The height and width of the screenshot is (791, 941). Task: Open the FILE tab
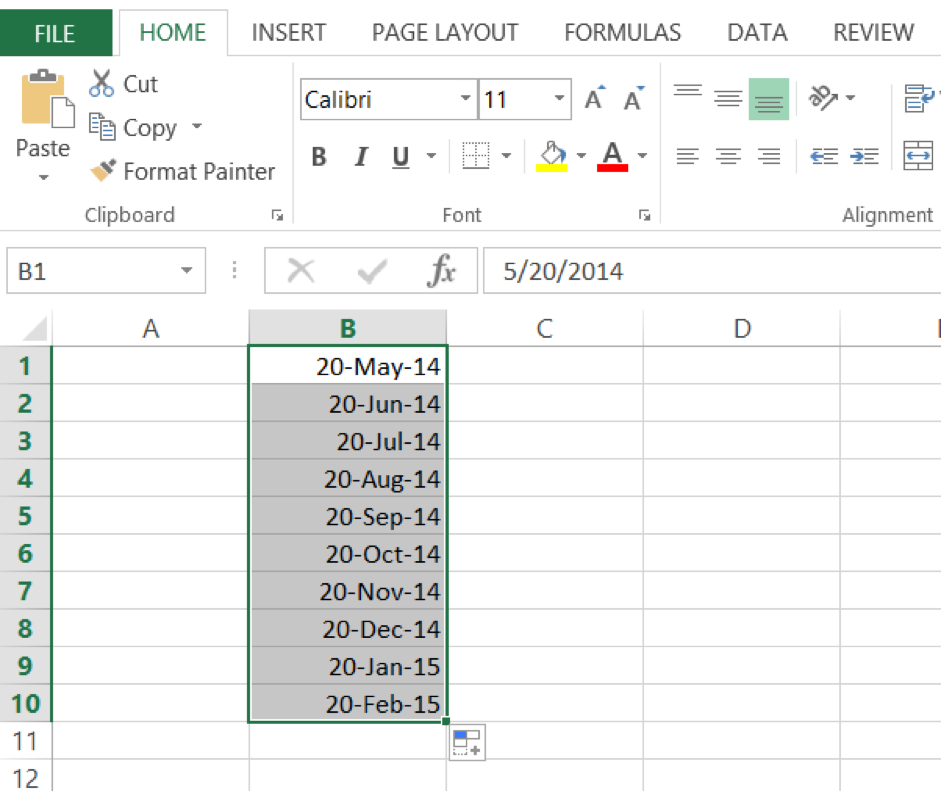pyautogui.click(x=55, y=33)
